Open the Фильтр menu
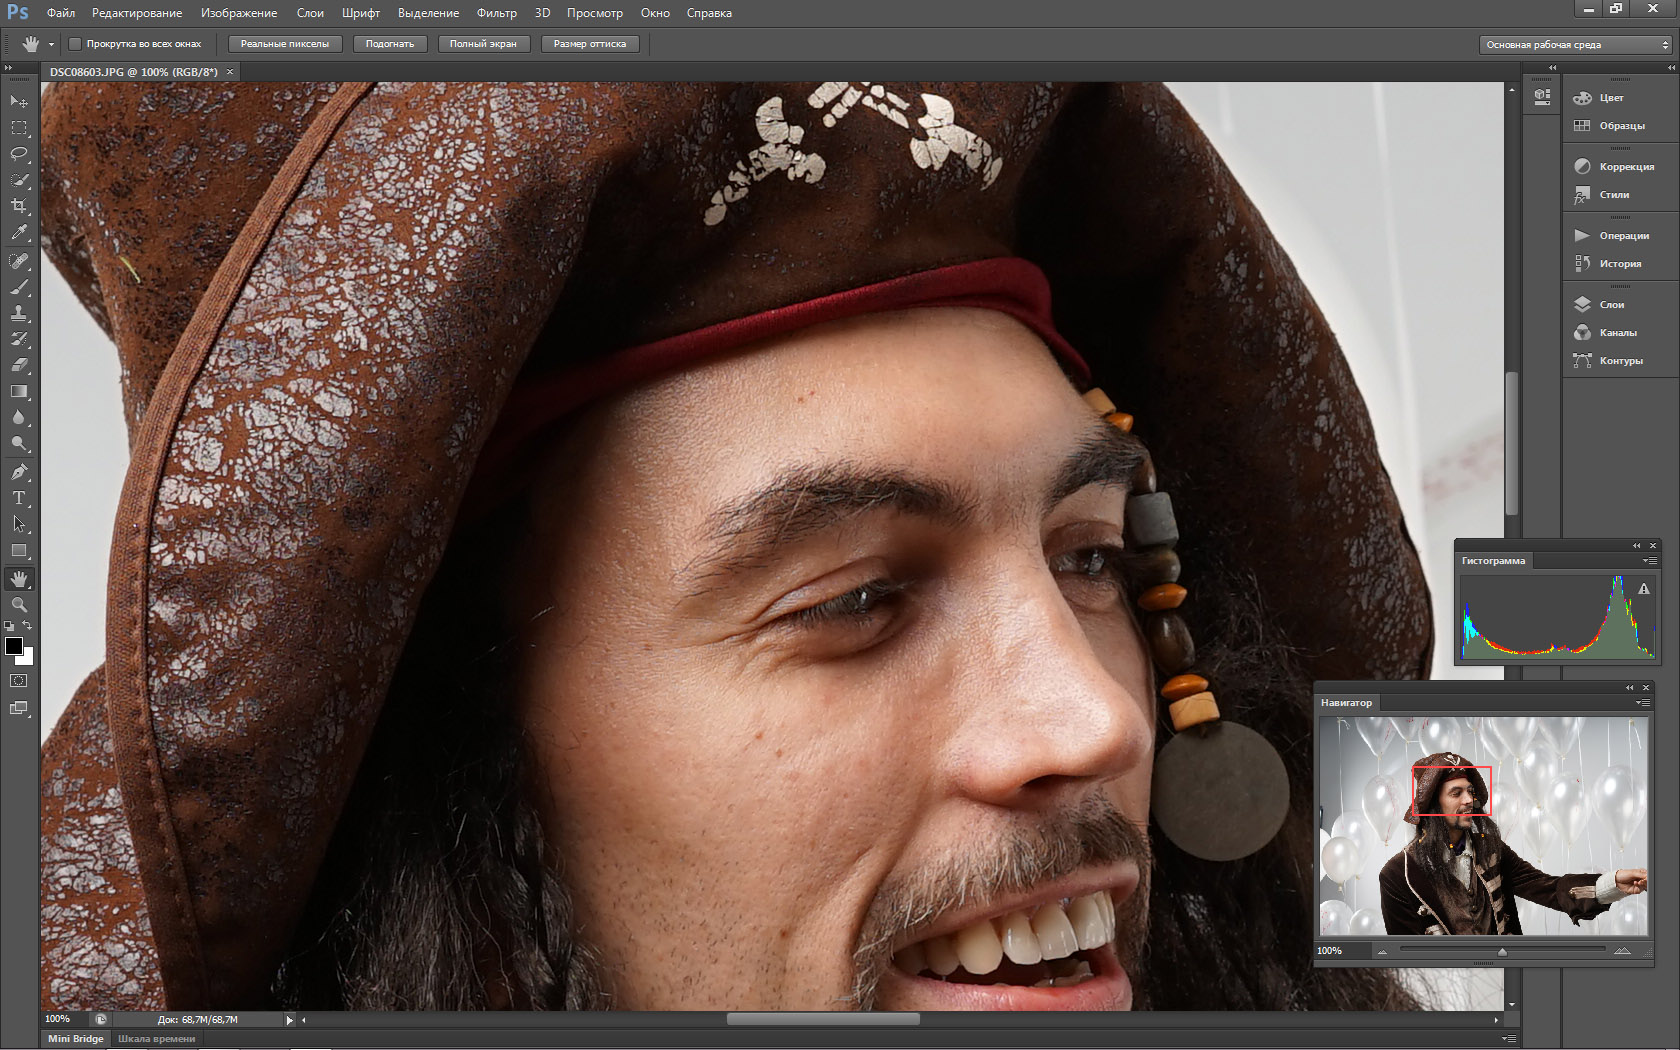 tap(496, 13)
